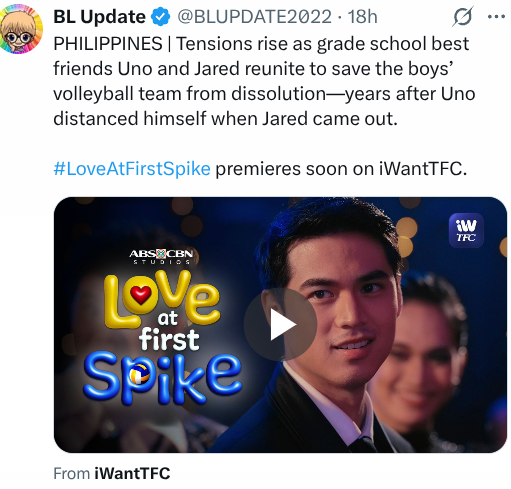Open the 18h timestamp permalink
511x489 pixels.
pos(362,17)
